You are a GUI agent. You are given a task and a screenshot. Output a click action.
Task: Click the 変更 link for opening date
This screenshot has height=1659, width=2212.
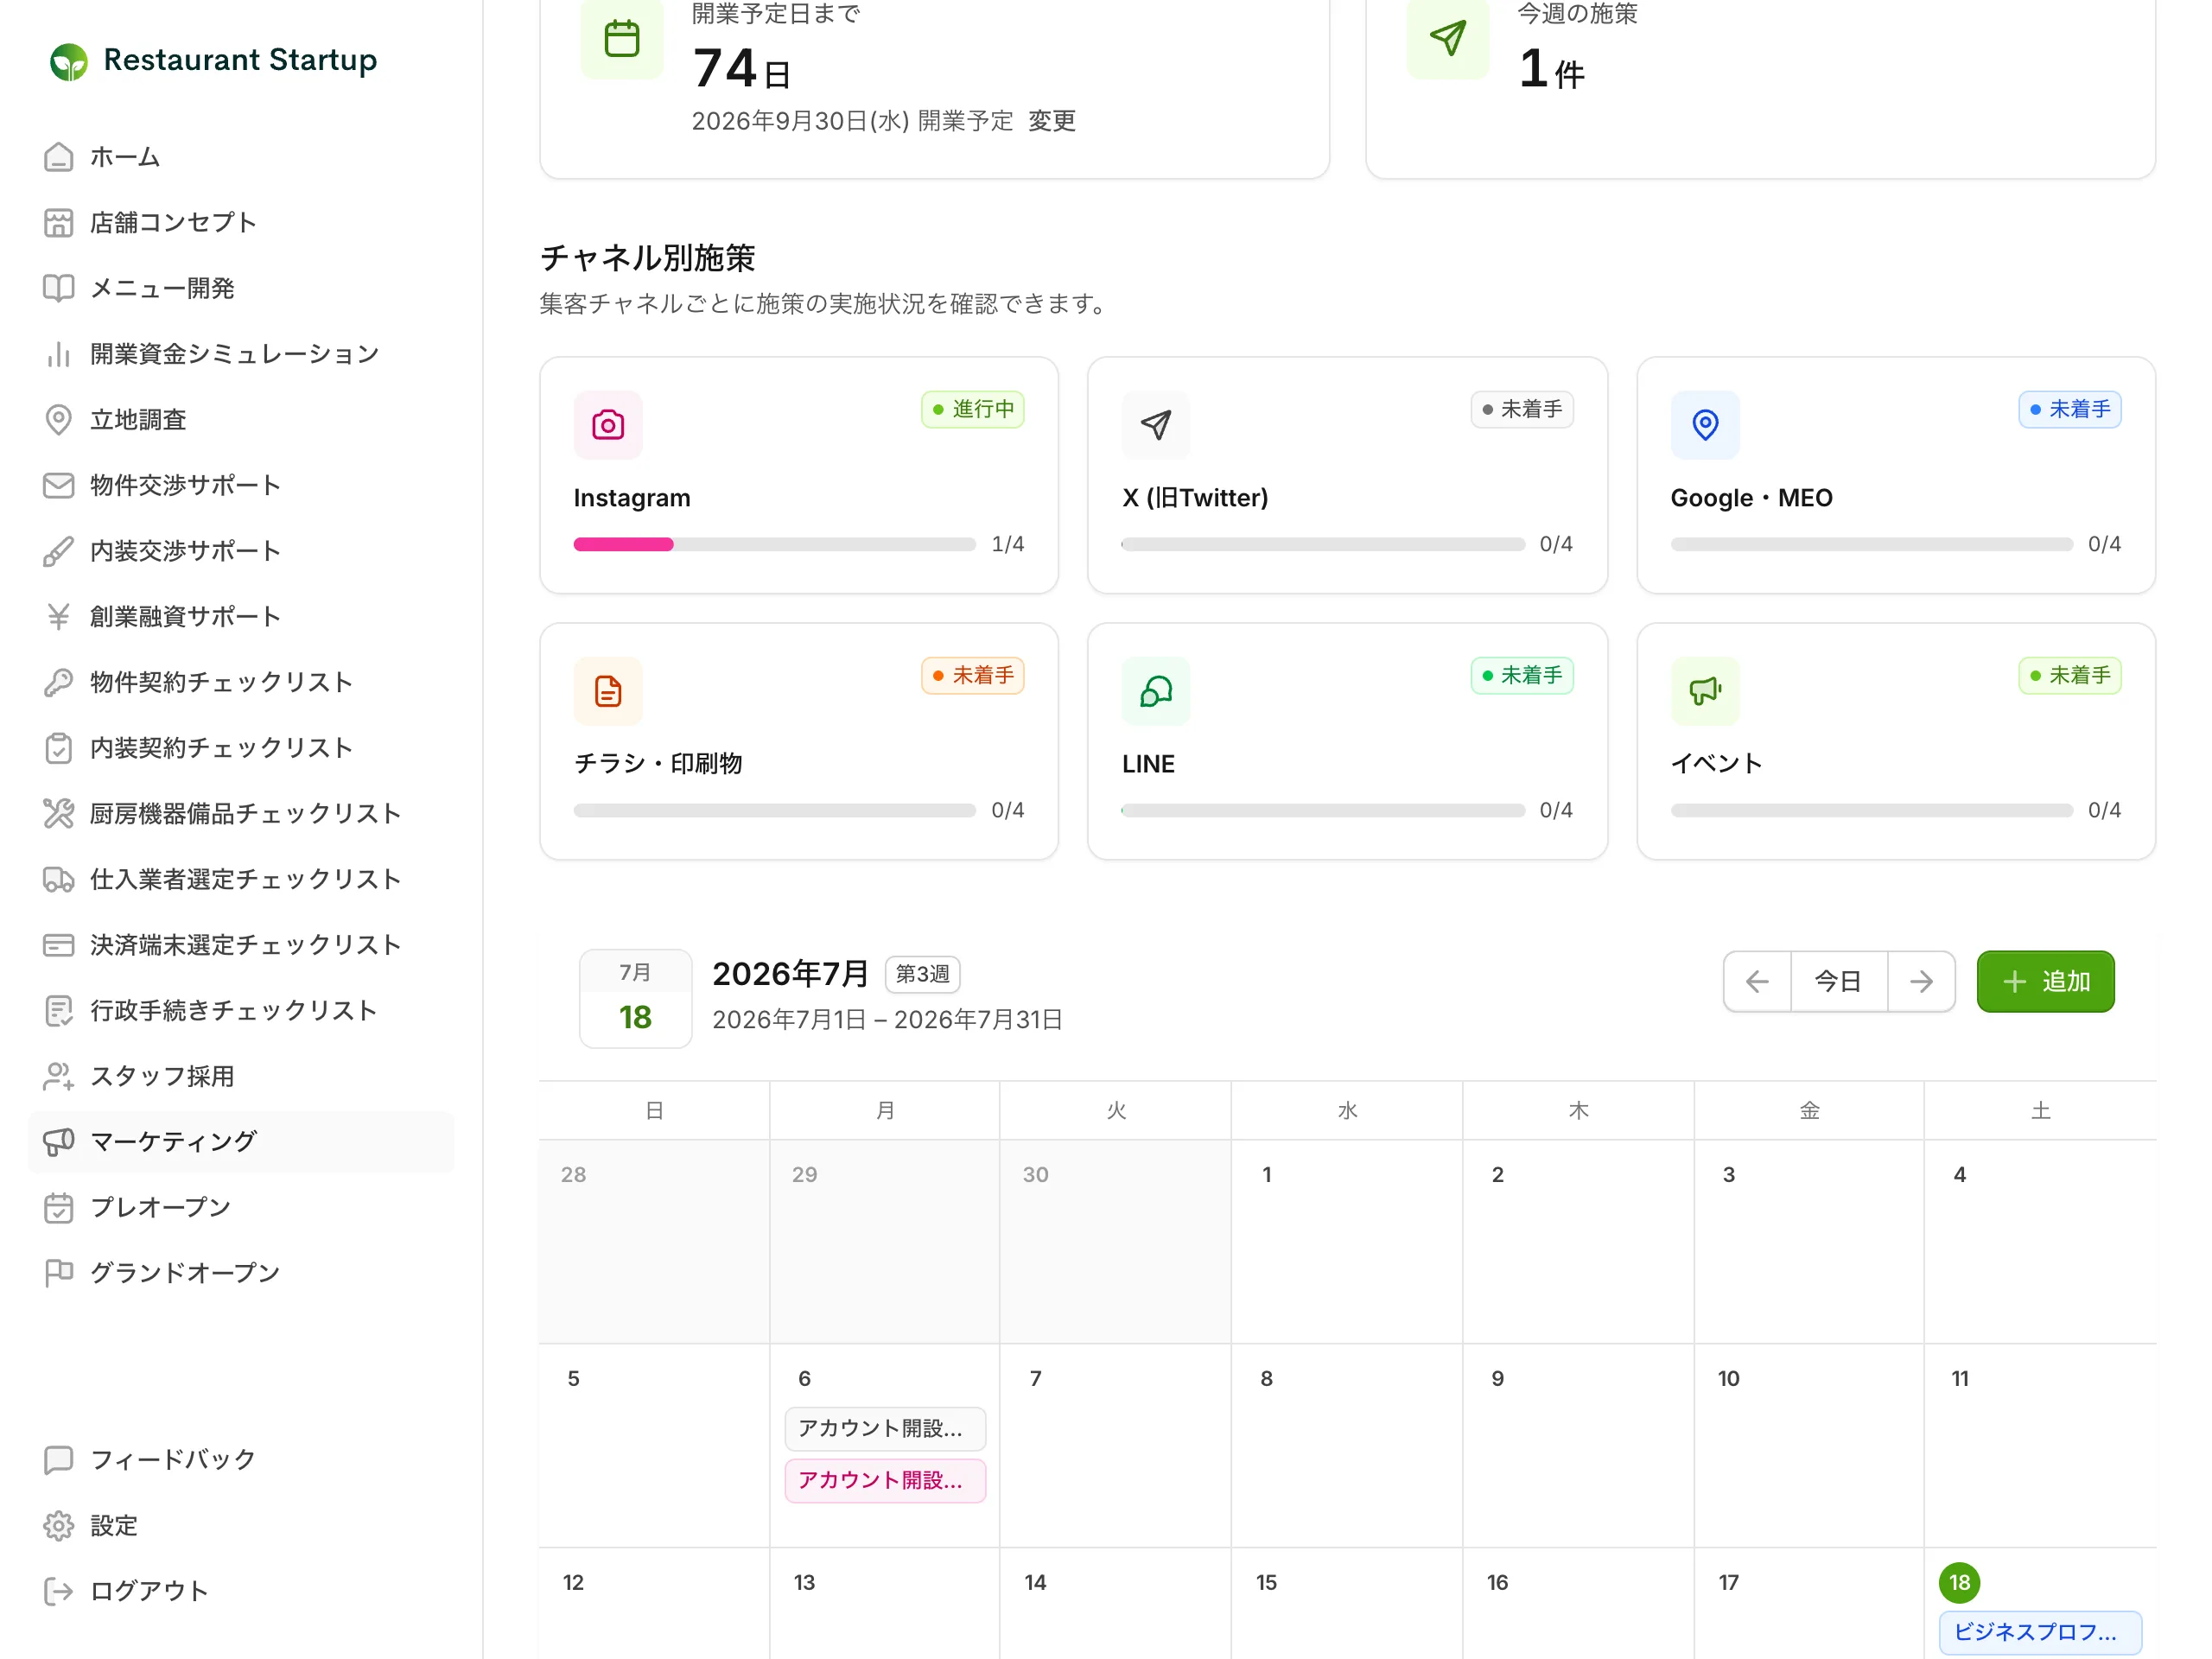1052,121
